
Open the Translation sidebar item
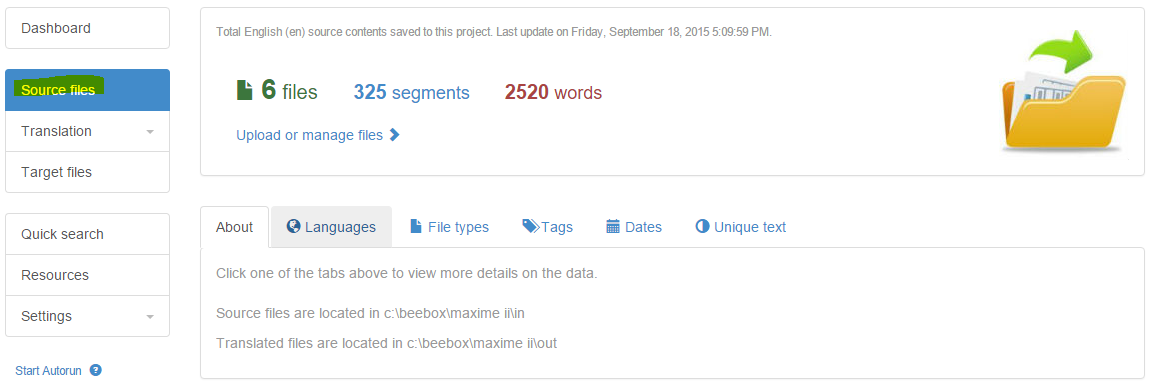(x=88, y=132)
